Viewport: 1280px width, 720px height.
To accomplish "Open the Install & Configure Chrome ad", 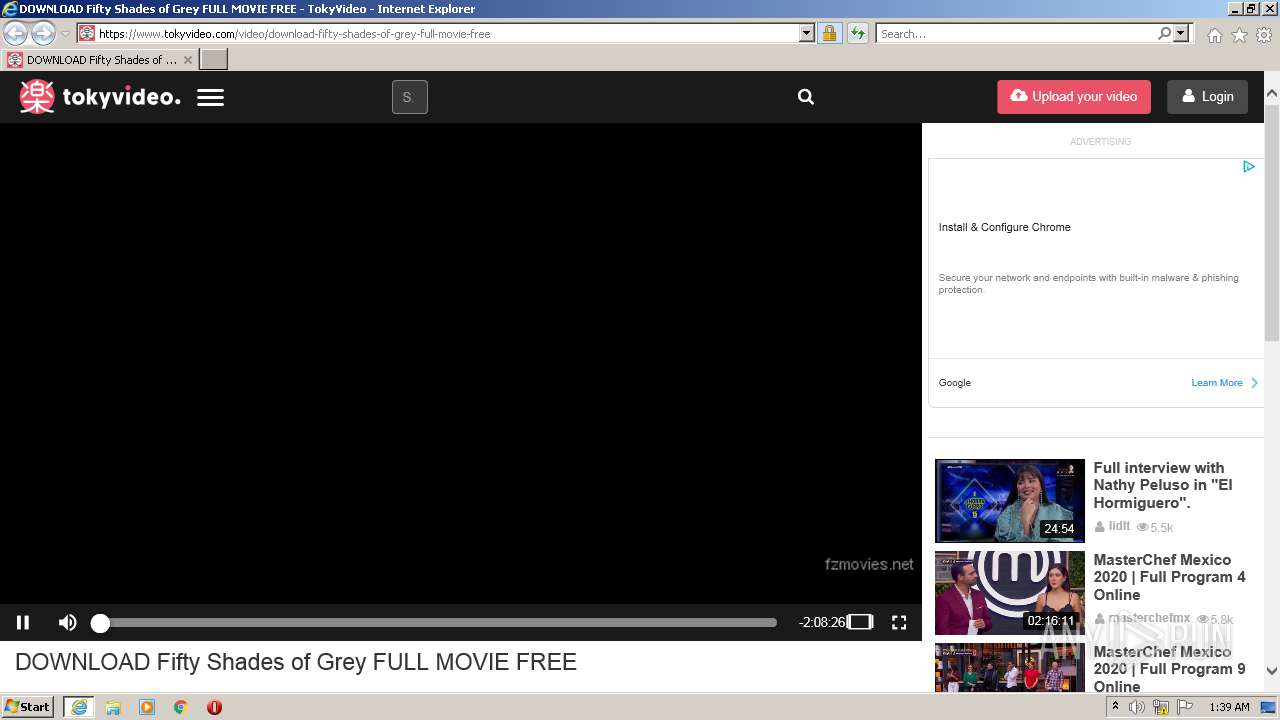I will point(1004,227).
